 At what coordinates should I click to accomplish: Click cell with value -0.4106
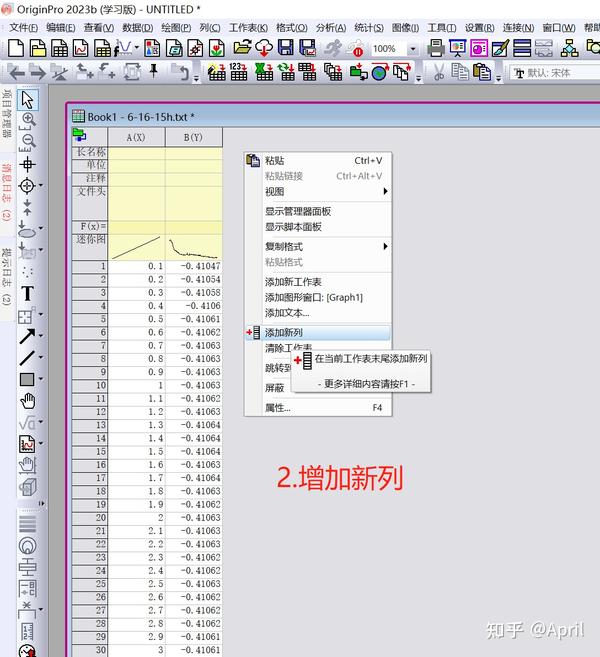click(x=194, y=306)
